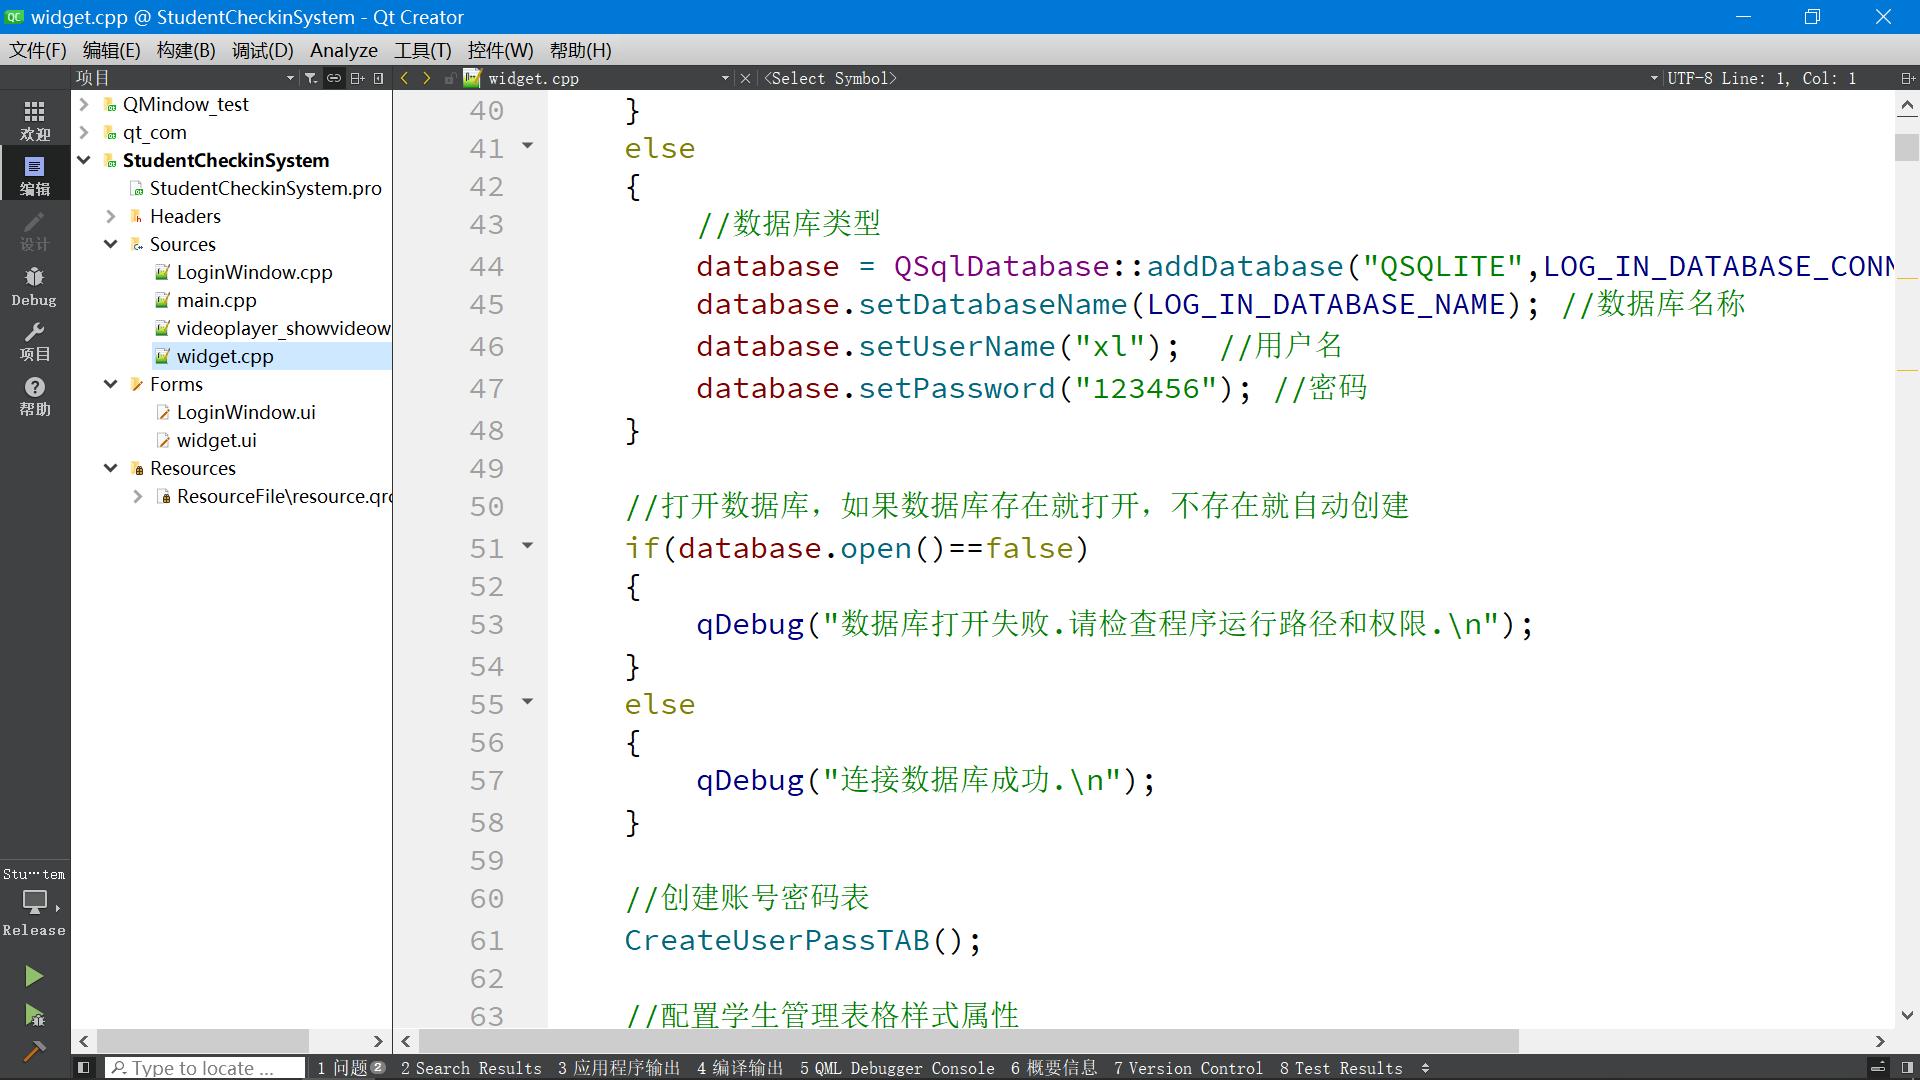This screenshot has width=1920, height=1080.
Task: Build project with the hammer icon
Action: (x=34, y=1051)
